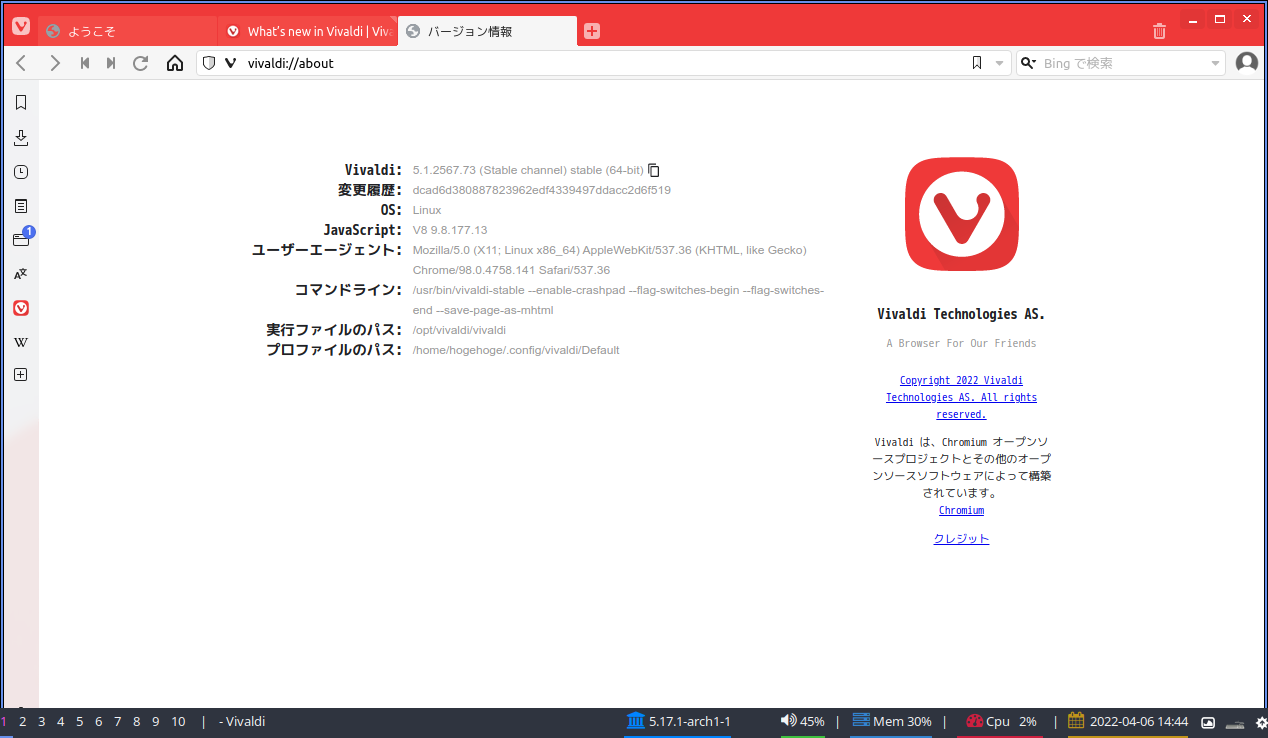The image size is (1268, 738).
Task: Click the profile path /home/hogehoge/.config text
Action: pos(516,350)
